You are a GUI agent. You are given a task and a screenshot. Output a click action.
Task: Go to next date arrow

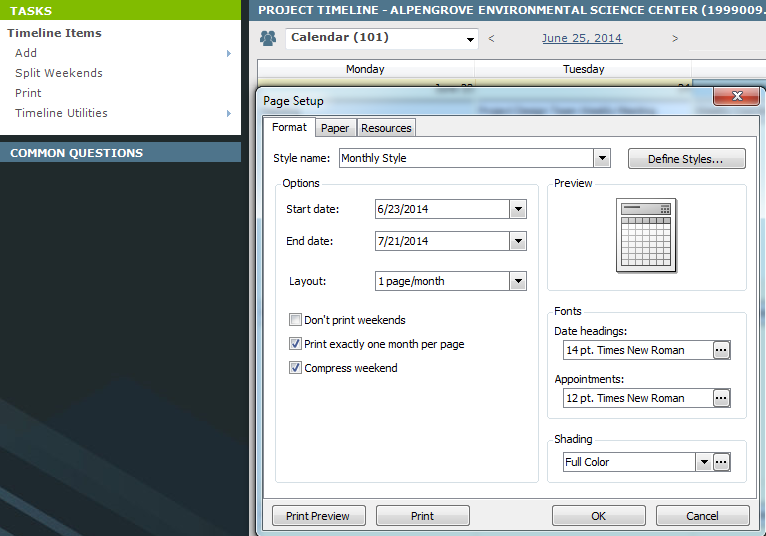(675, 39)
